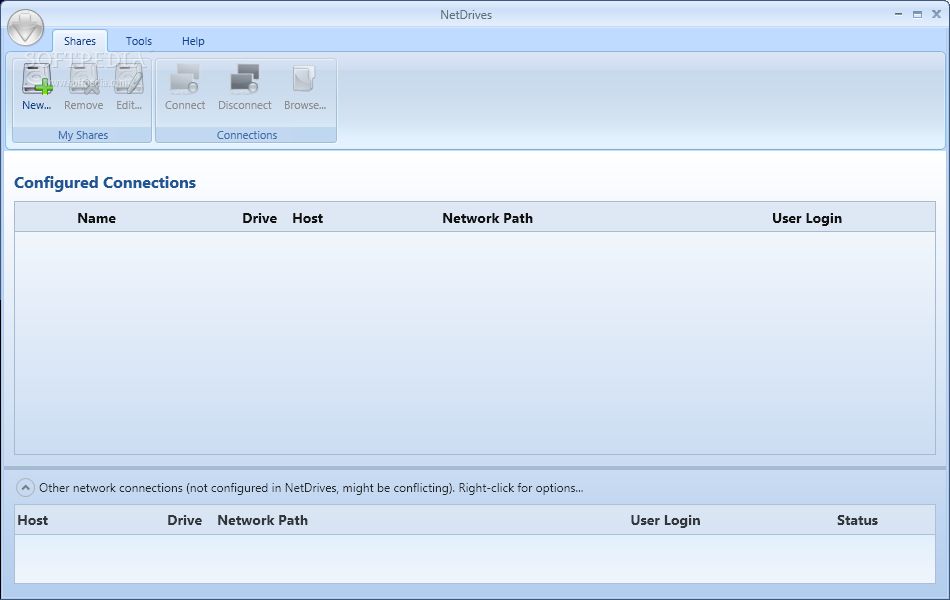
Task: Click the Configured Connections heading
Action: (x=105, y=182)
